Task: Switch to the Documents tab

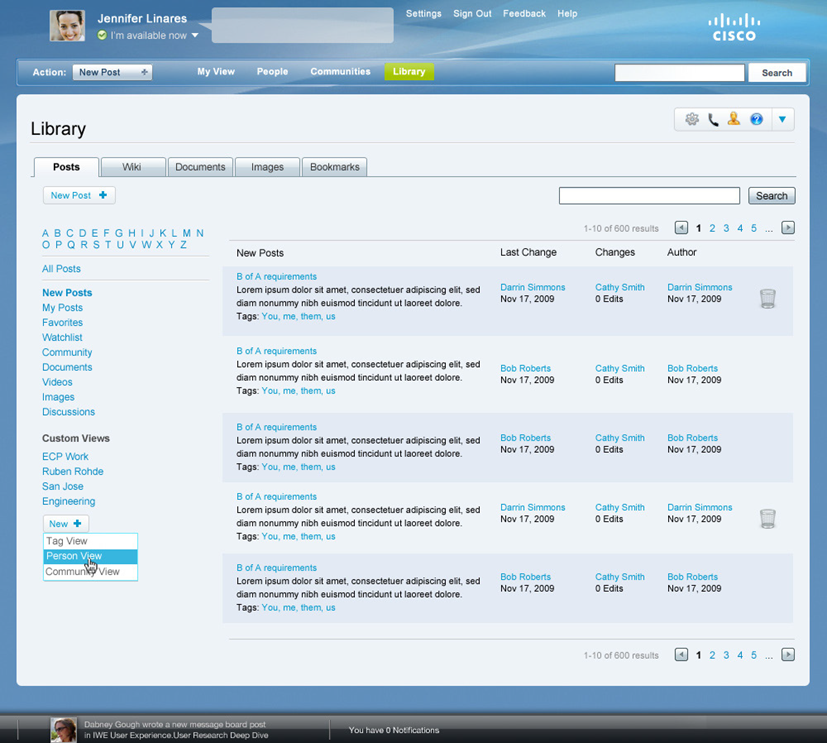Action: coord(200,167)
